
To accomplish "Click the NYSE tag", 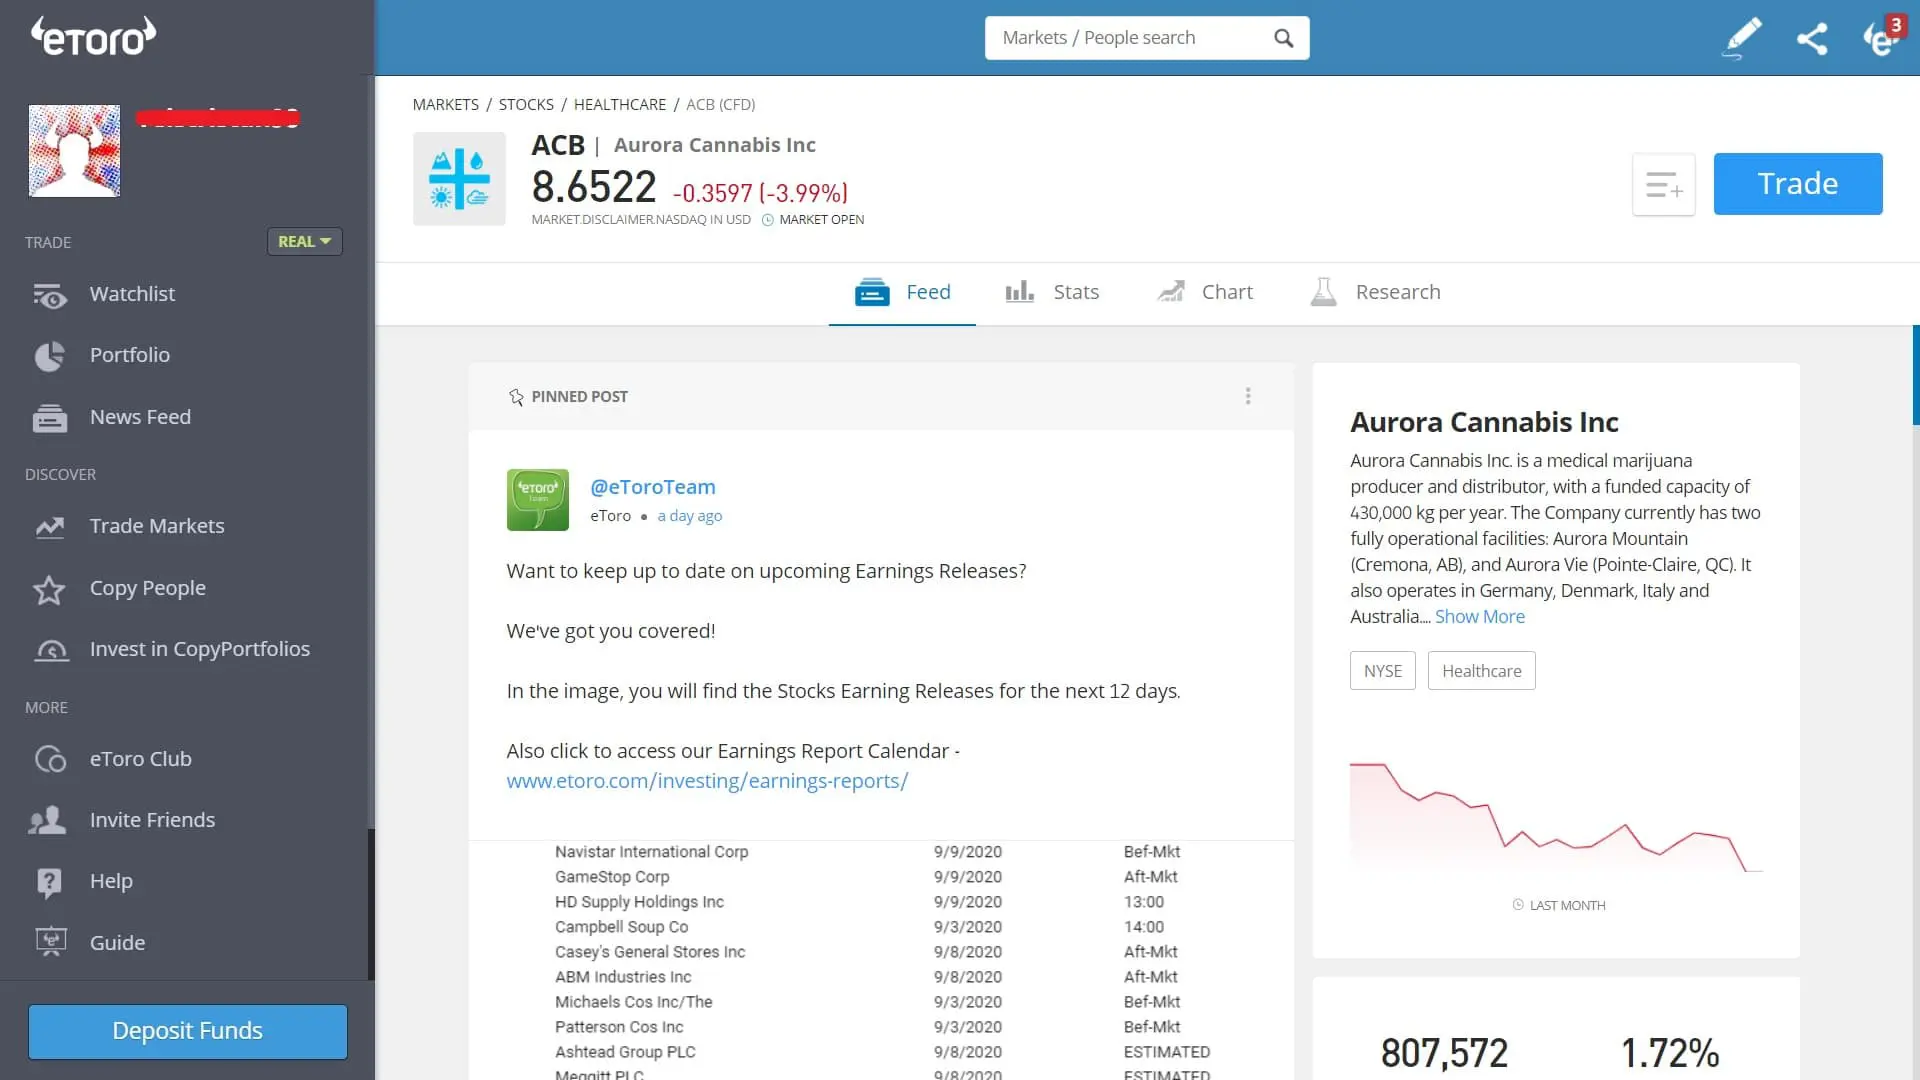I will click(1383, 671).
